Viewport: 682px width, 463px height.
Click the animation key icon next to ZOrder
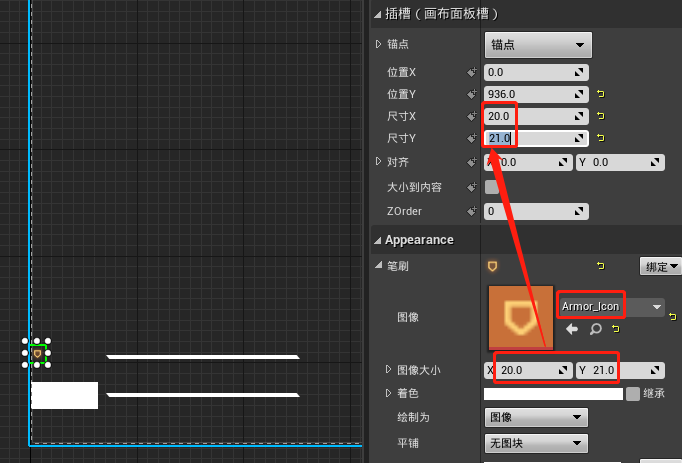(x=472, y=211)
